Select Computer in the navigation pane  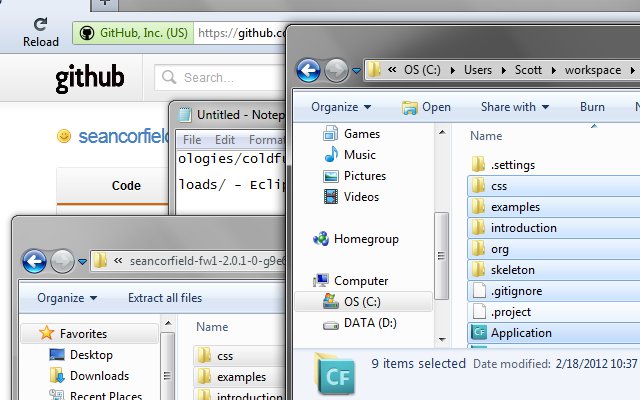coord(350,281)
